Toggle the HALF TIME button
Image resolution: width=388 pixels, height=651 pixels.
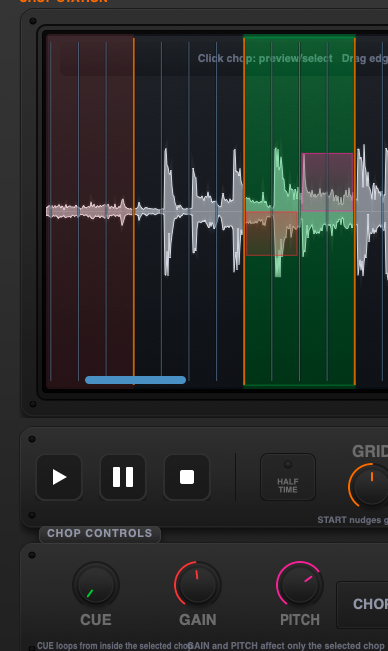pos(288,477)
